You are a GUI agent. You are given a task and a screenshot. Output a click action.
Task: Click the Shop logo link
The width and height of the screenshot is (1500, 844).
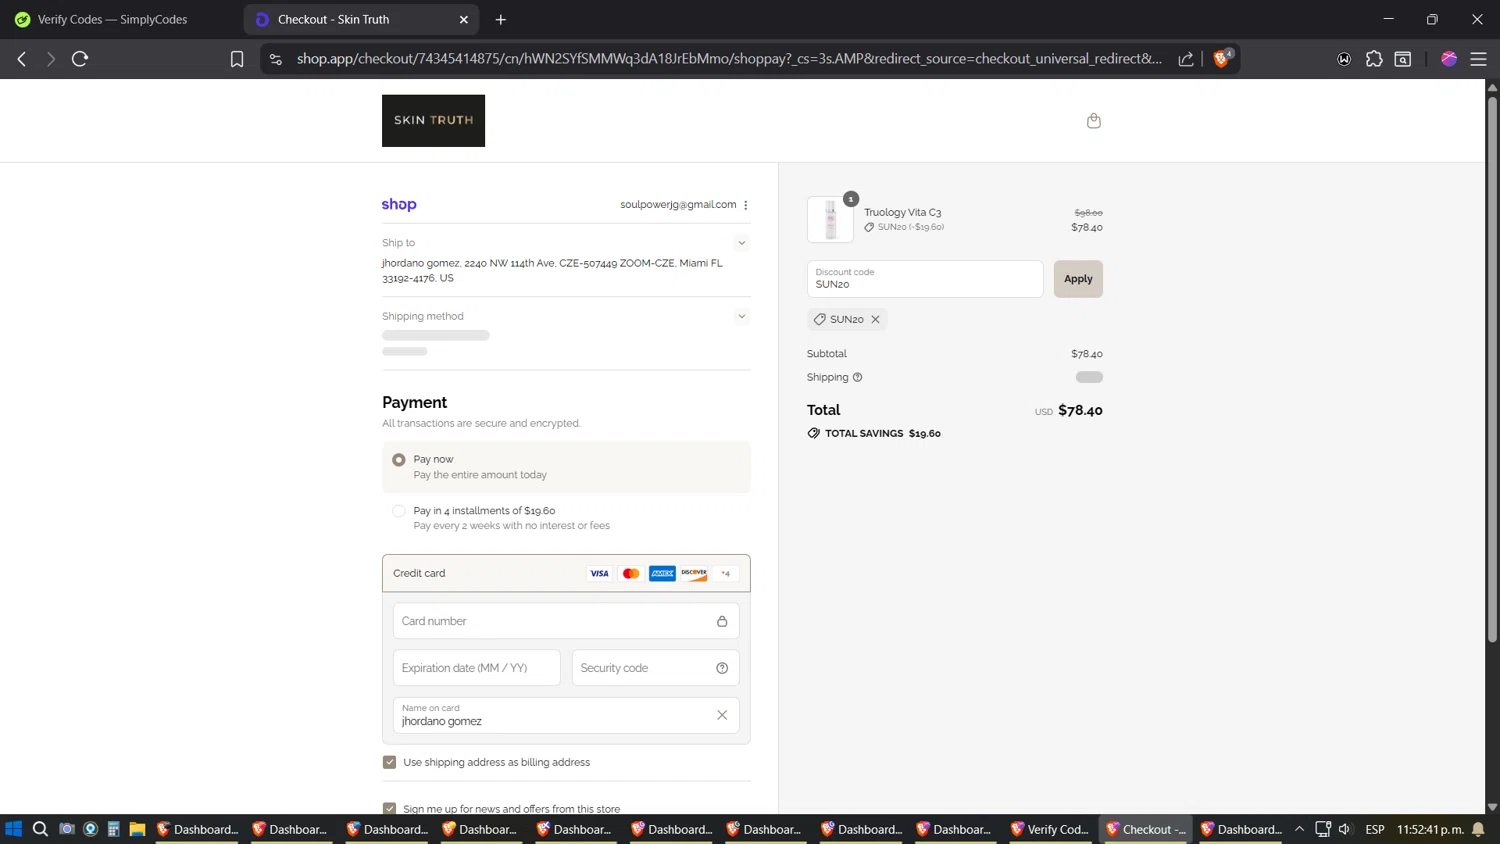point(399,204)
